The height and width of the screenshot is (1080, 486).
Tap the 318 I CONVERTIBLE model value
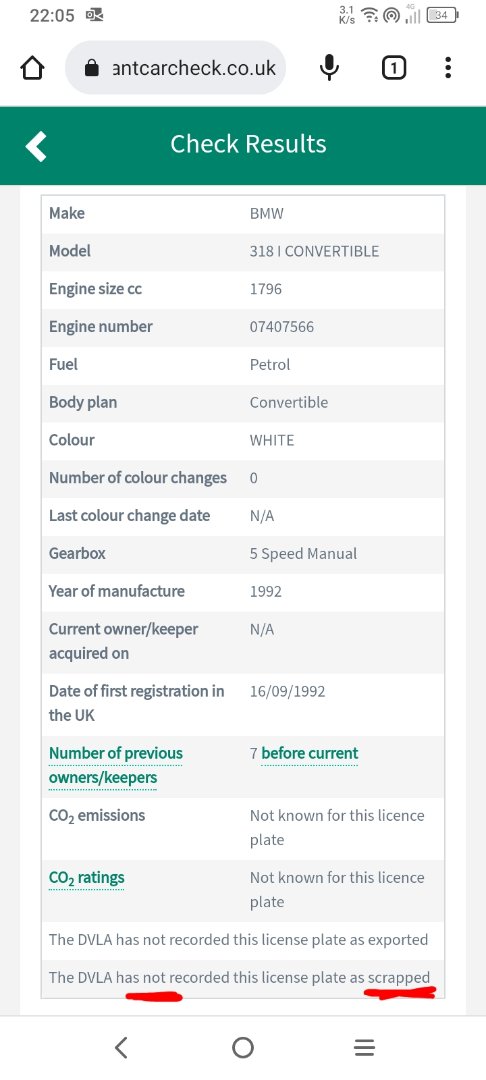coord(314,251)
